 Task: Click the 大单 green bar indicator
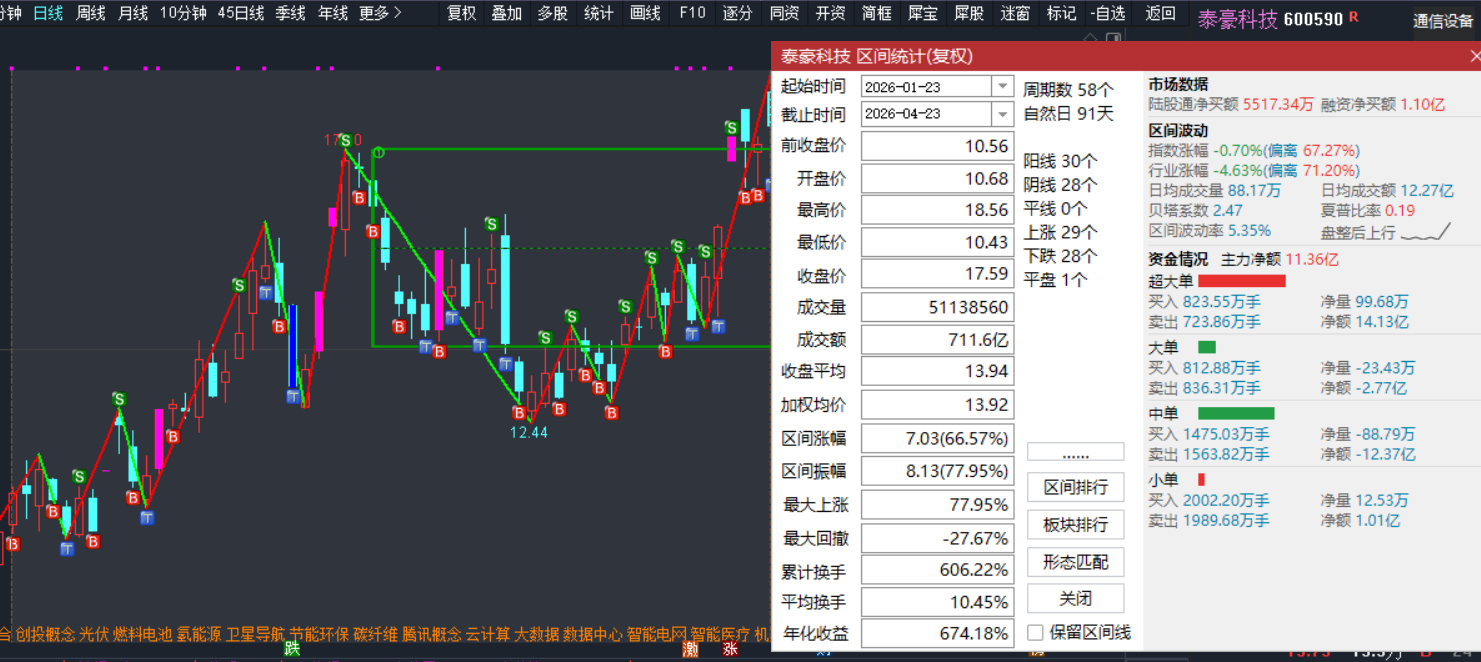pos(1207,348)
